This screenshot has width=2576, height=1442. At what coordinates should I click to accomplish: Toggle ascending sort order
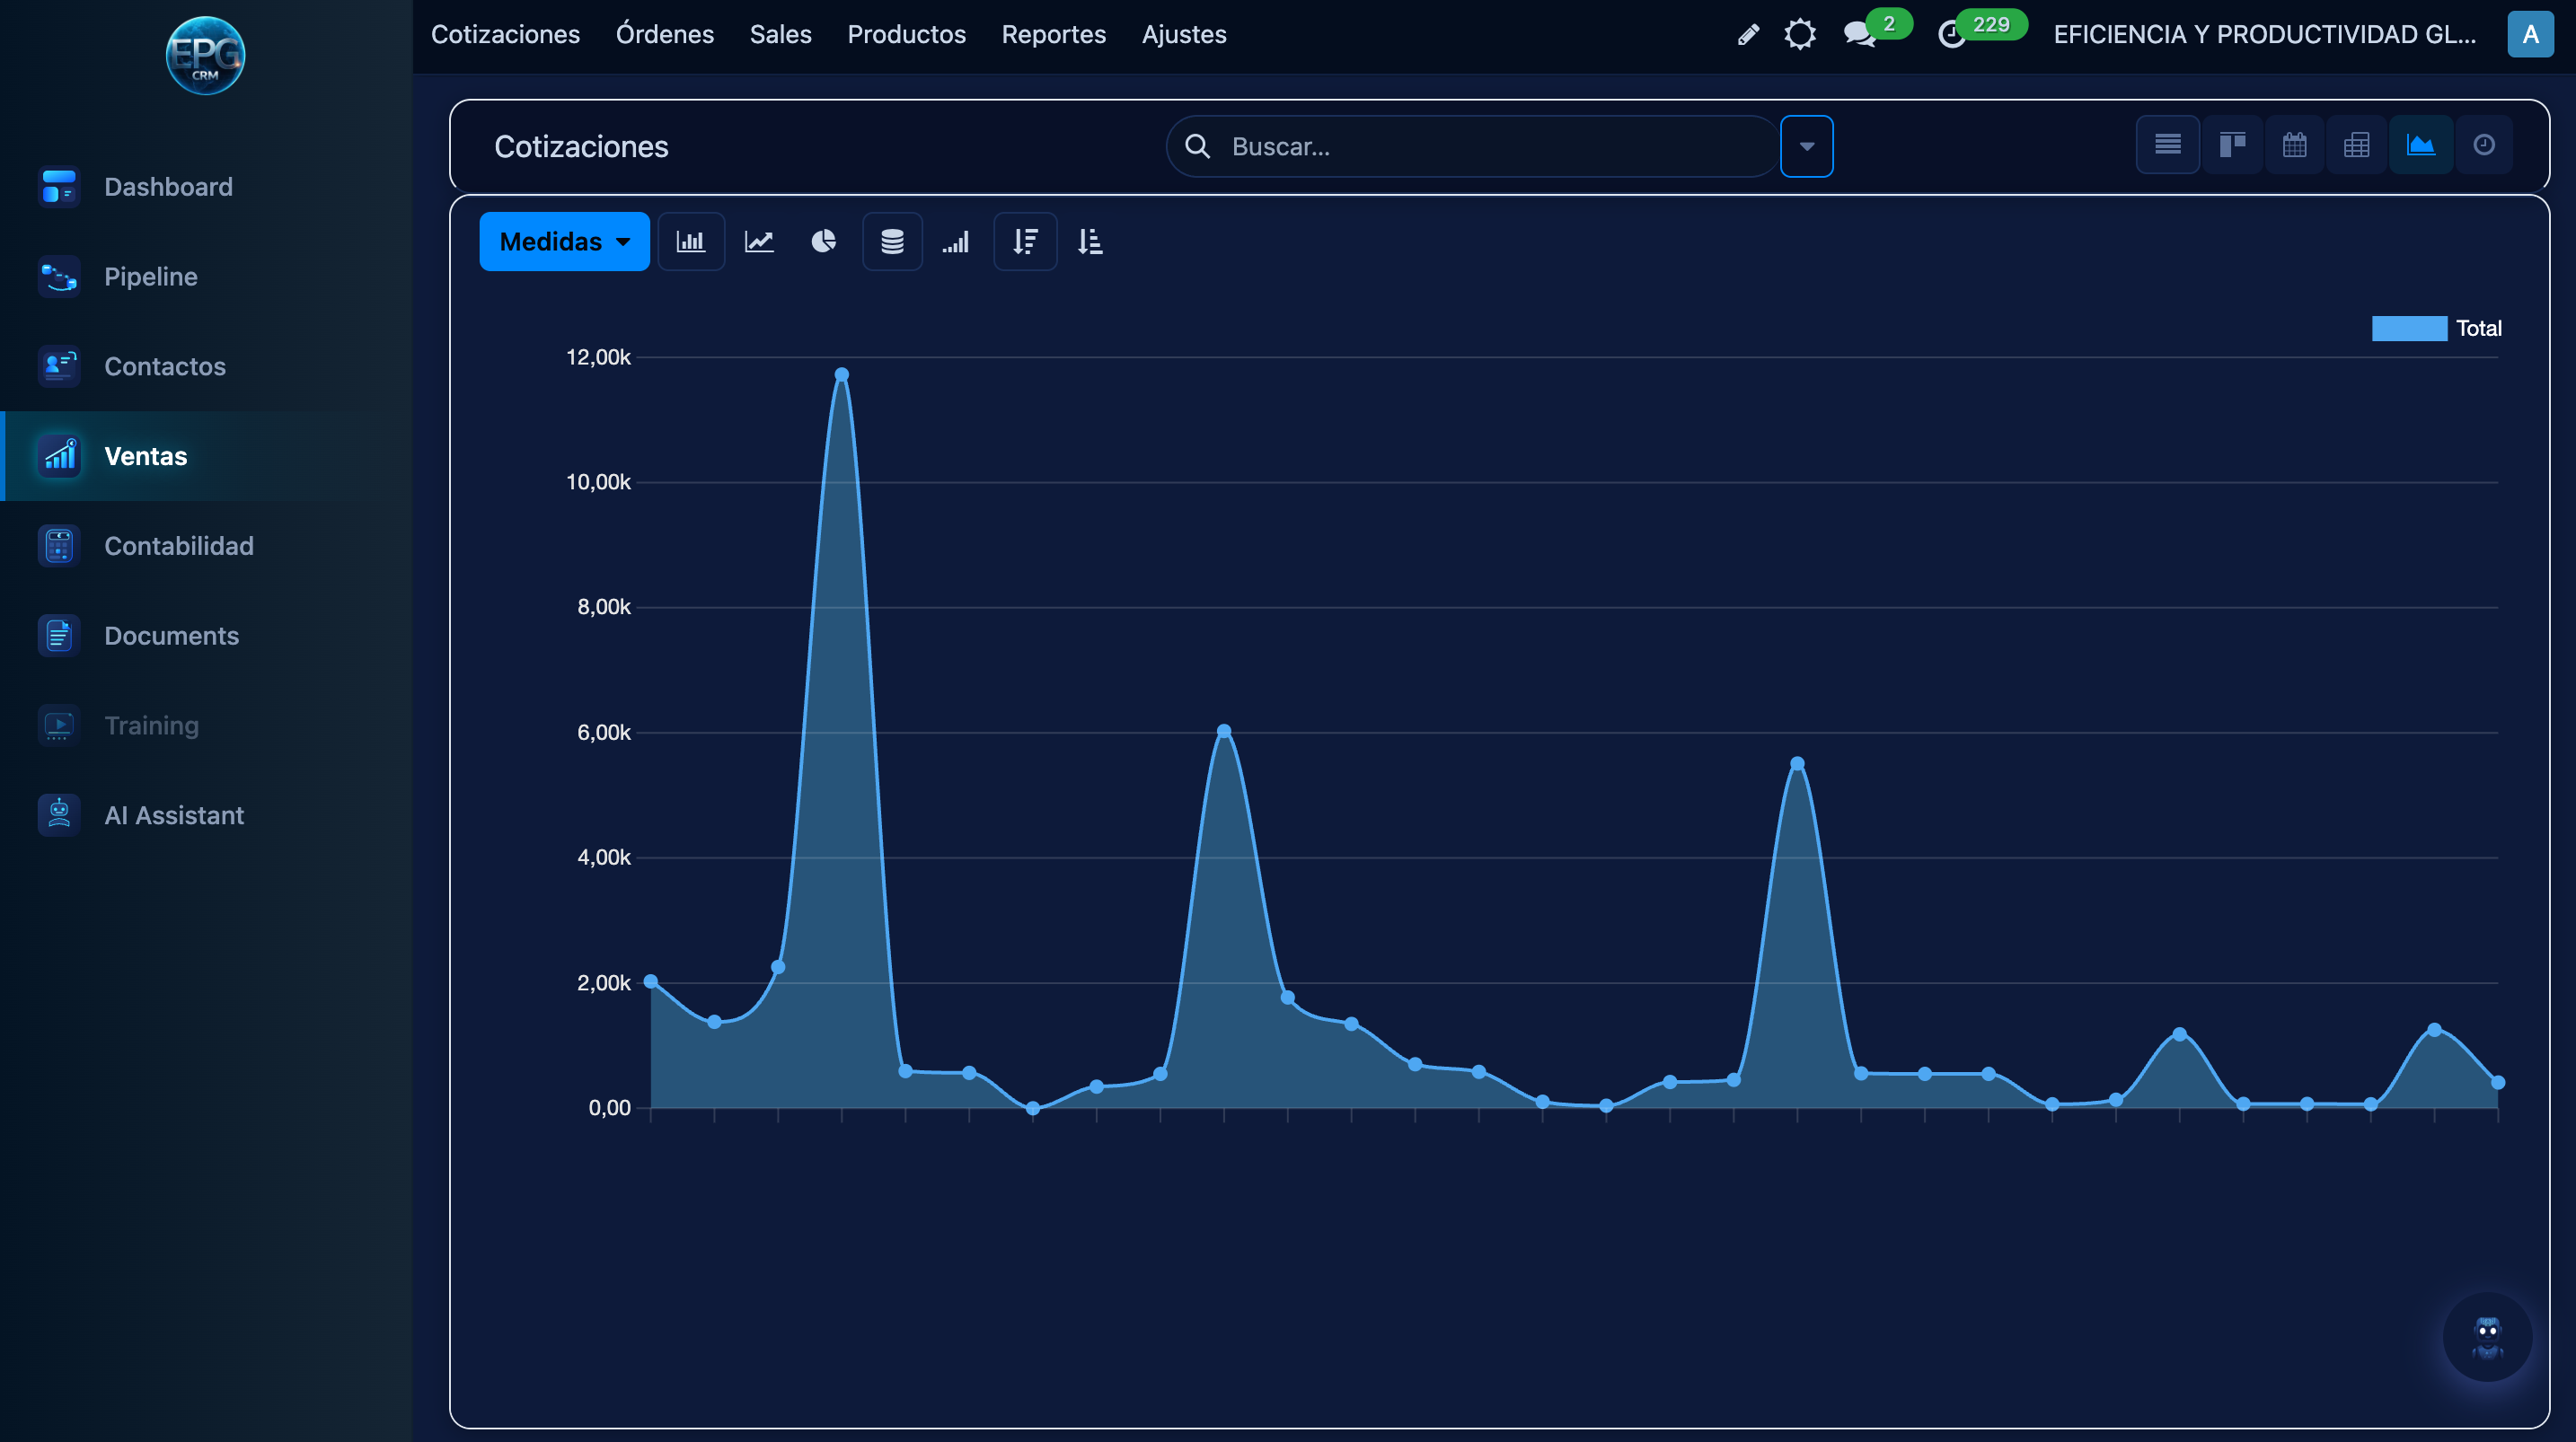click(1090, 241)
